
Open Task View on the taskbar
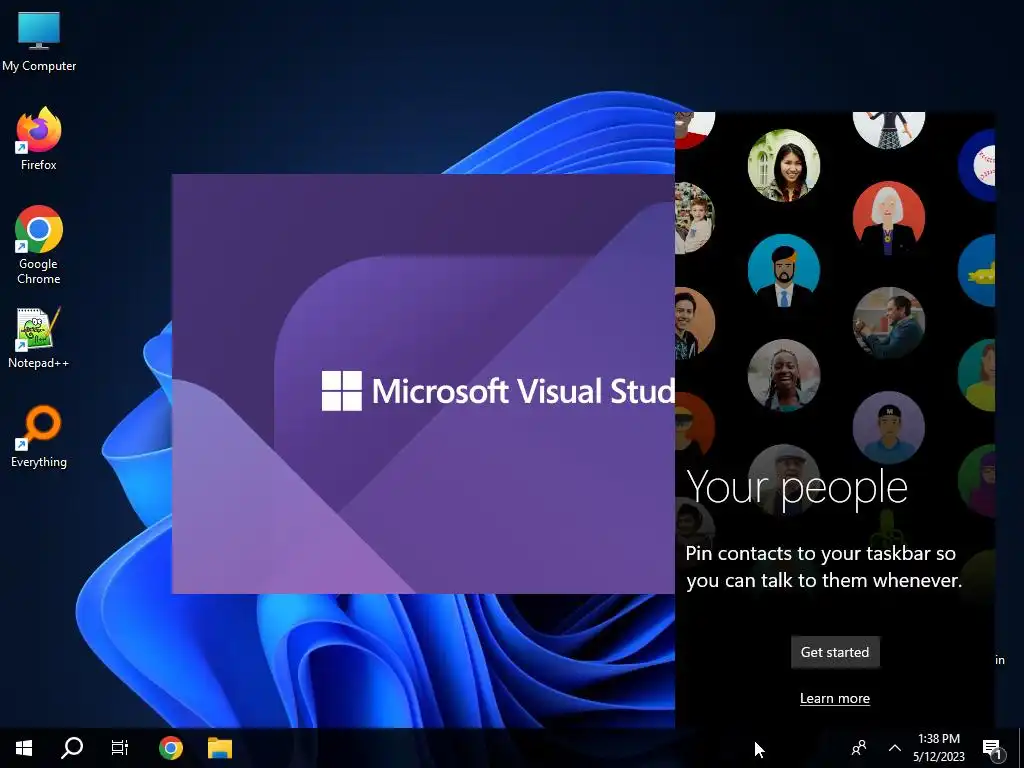coord(120,748)
